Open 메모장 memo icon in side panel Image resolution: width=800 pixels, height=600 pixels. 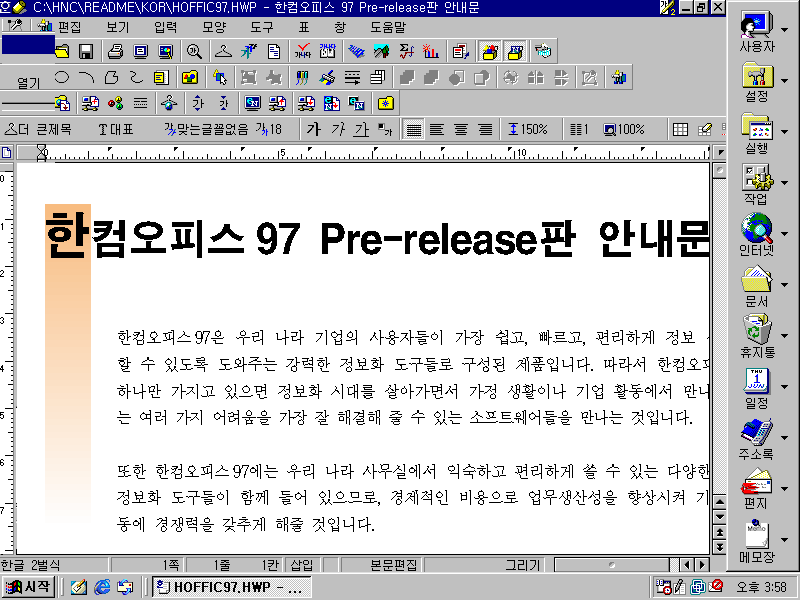[x=757, y=541]
